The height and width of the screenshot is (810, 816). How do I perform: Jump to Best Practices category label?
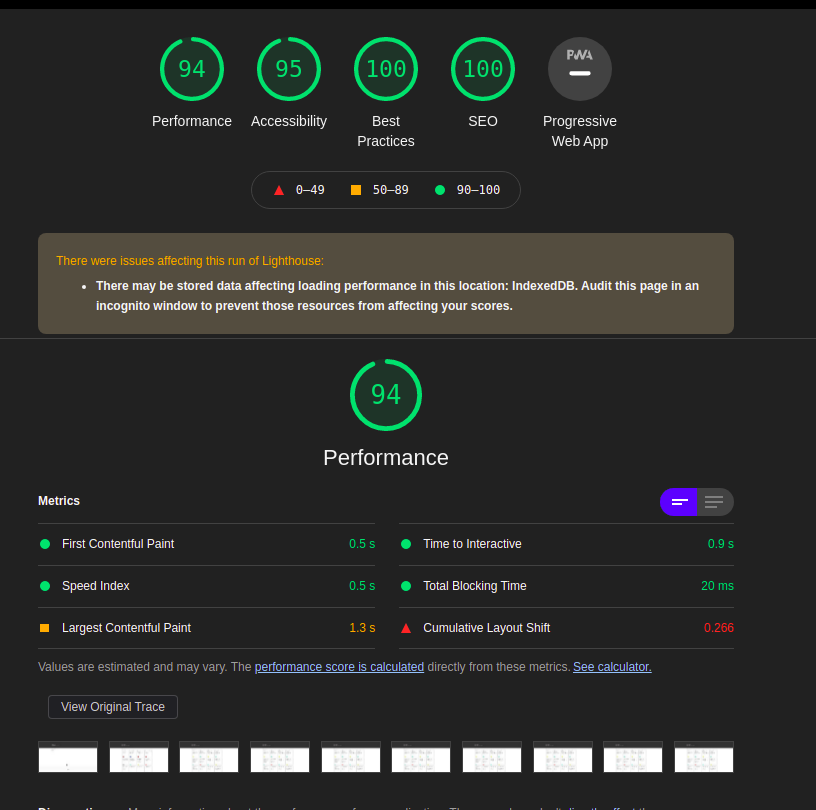[x=386, y=131]
